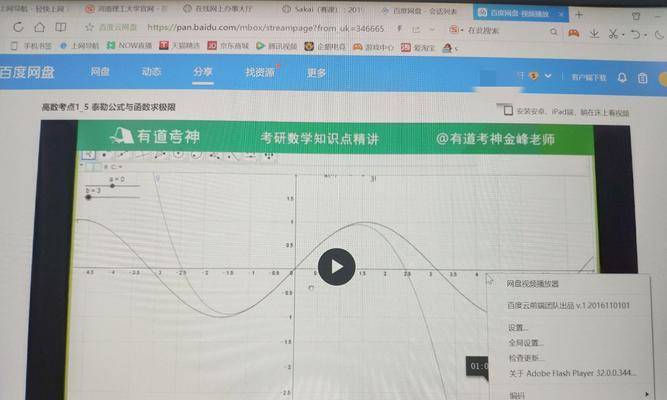Open the downloads arrow icon

coord(594,33)
